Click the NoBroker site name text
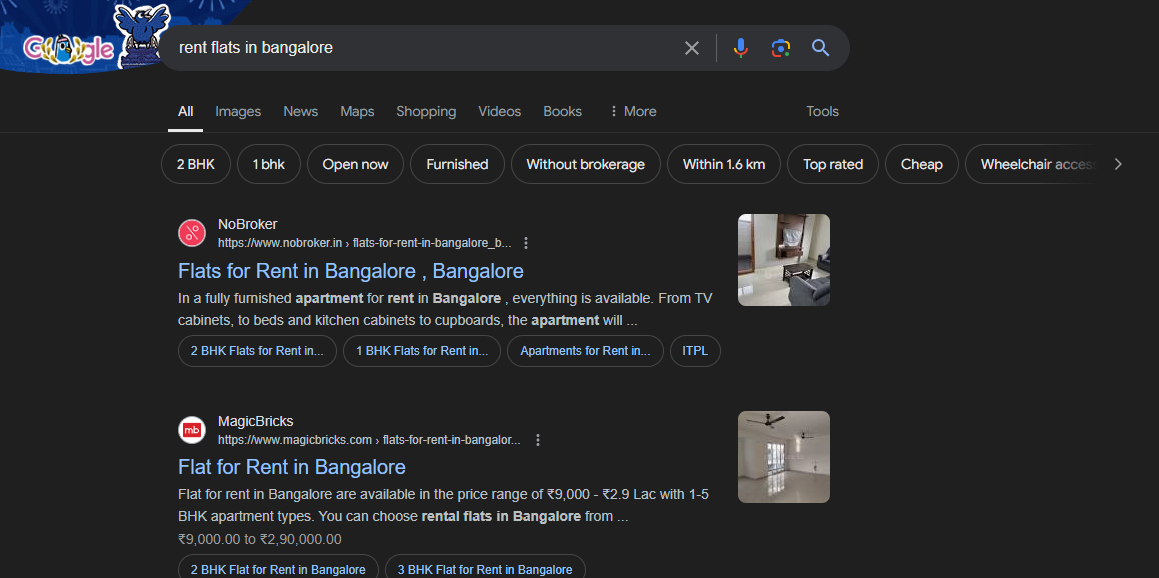 point(248,224)
